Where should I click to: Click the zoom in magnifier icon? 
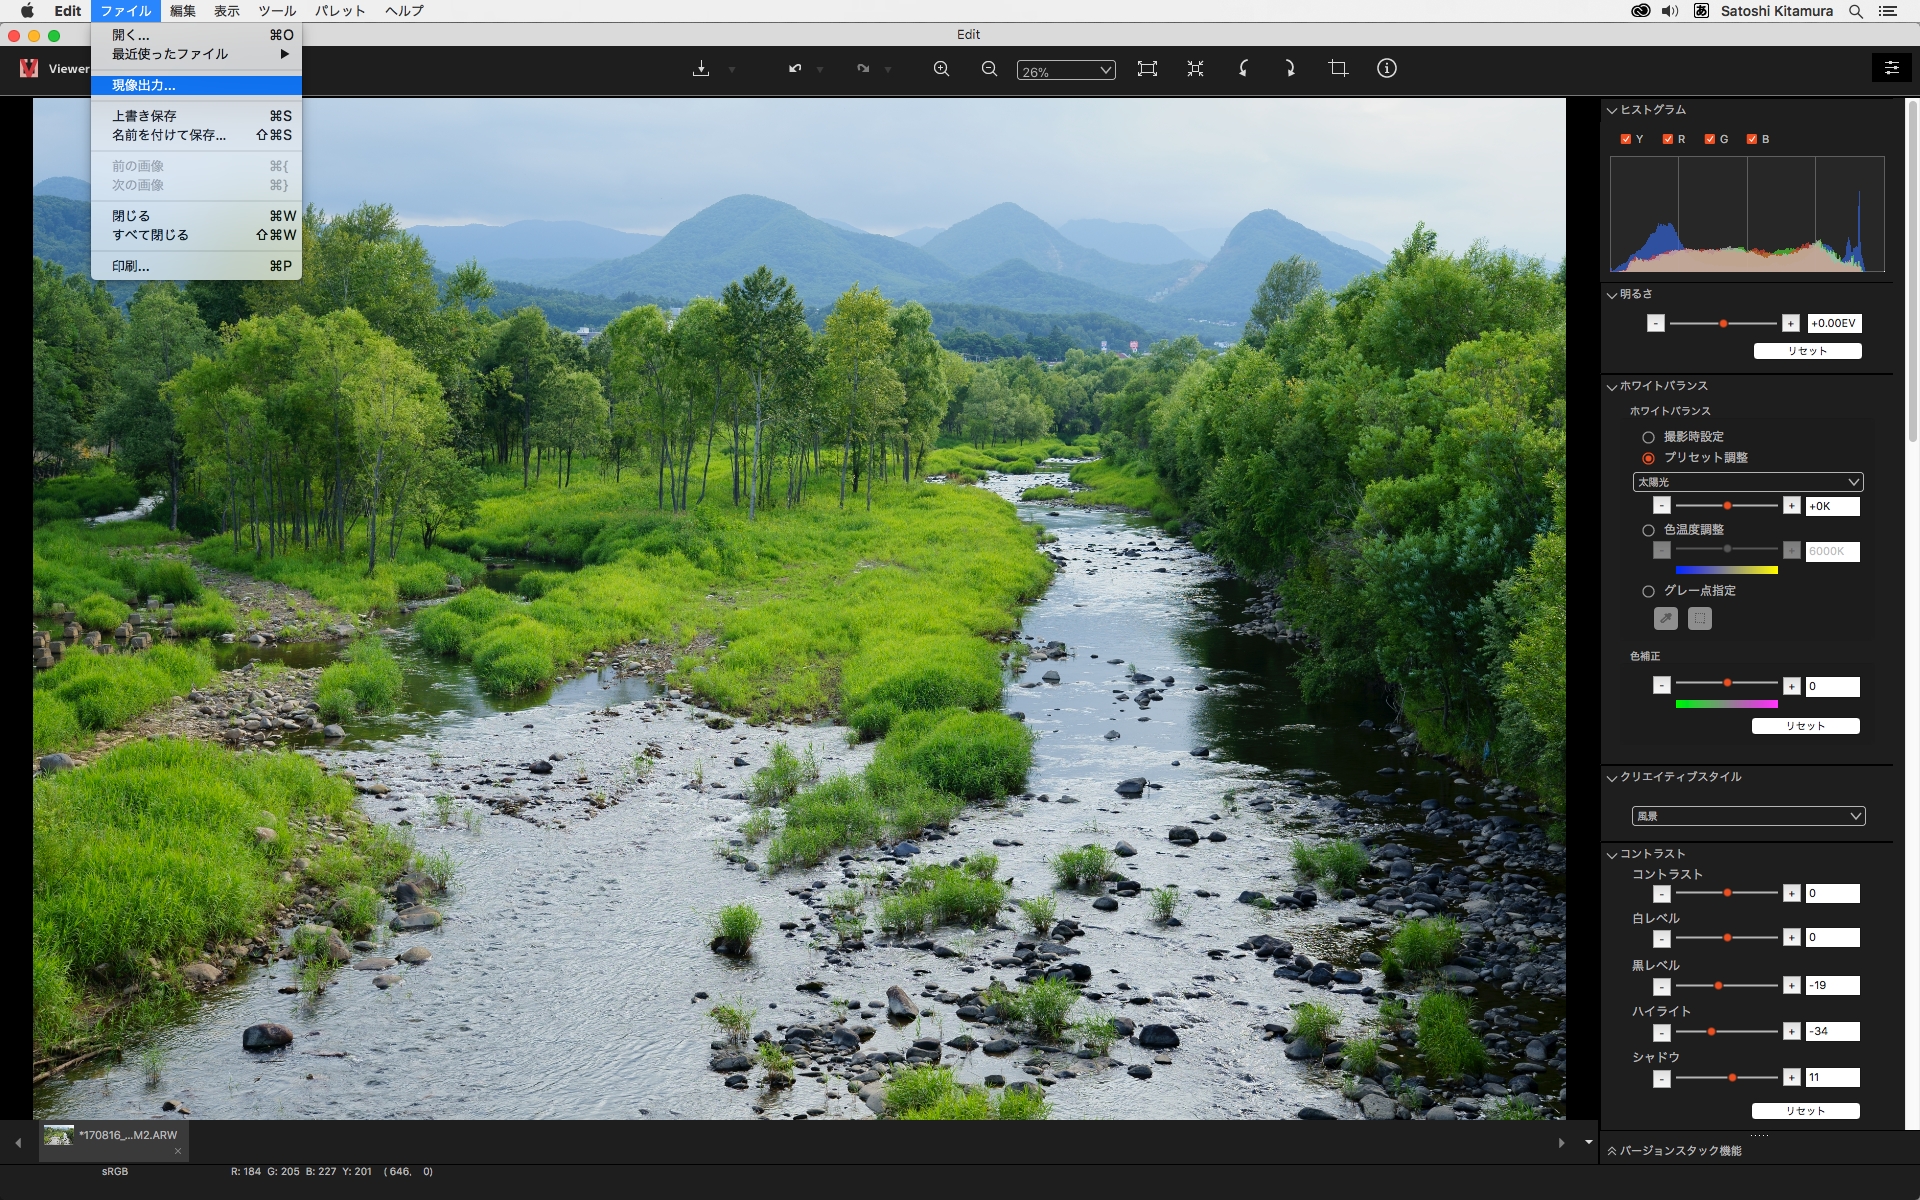pyautogui.click(x=941, y=69)
